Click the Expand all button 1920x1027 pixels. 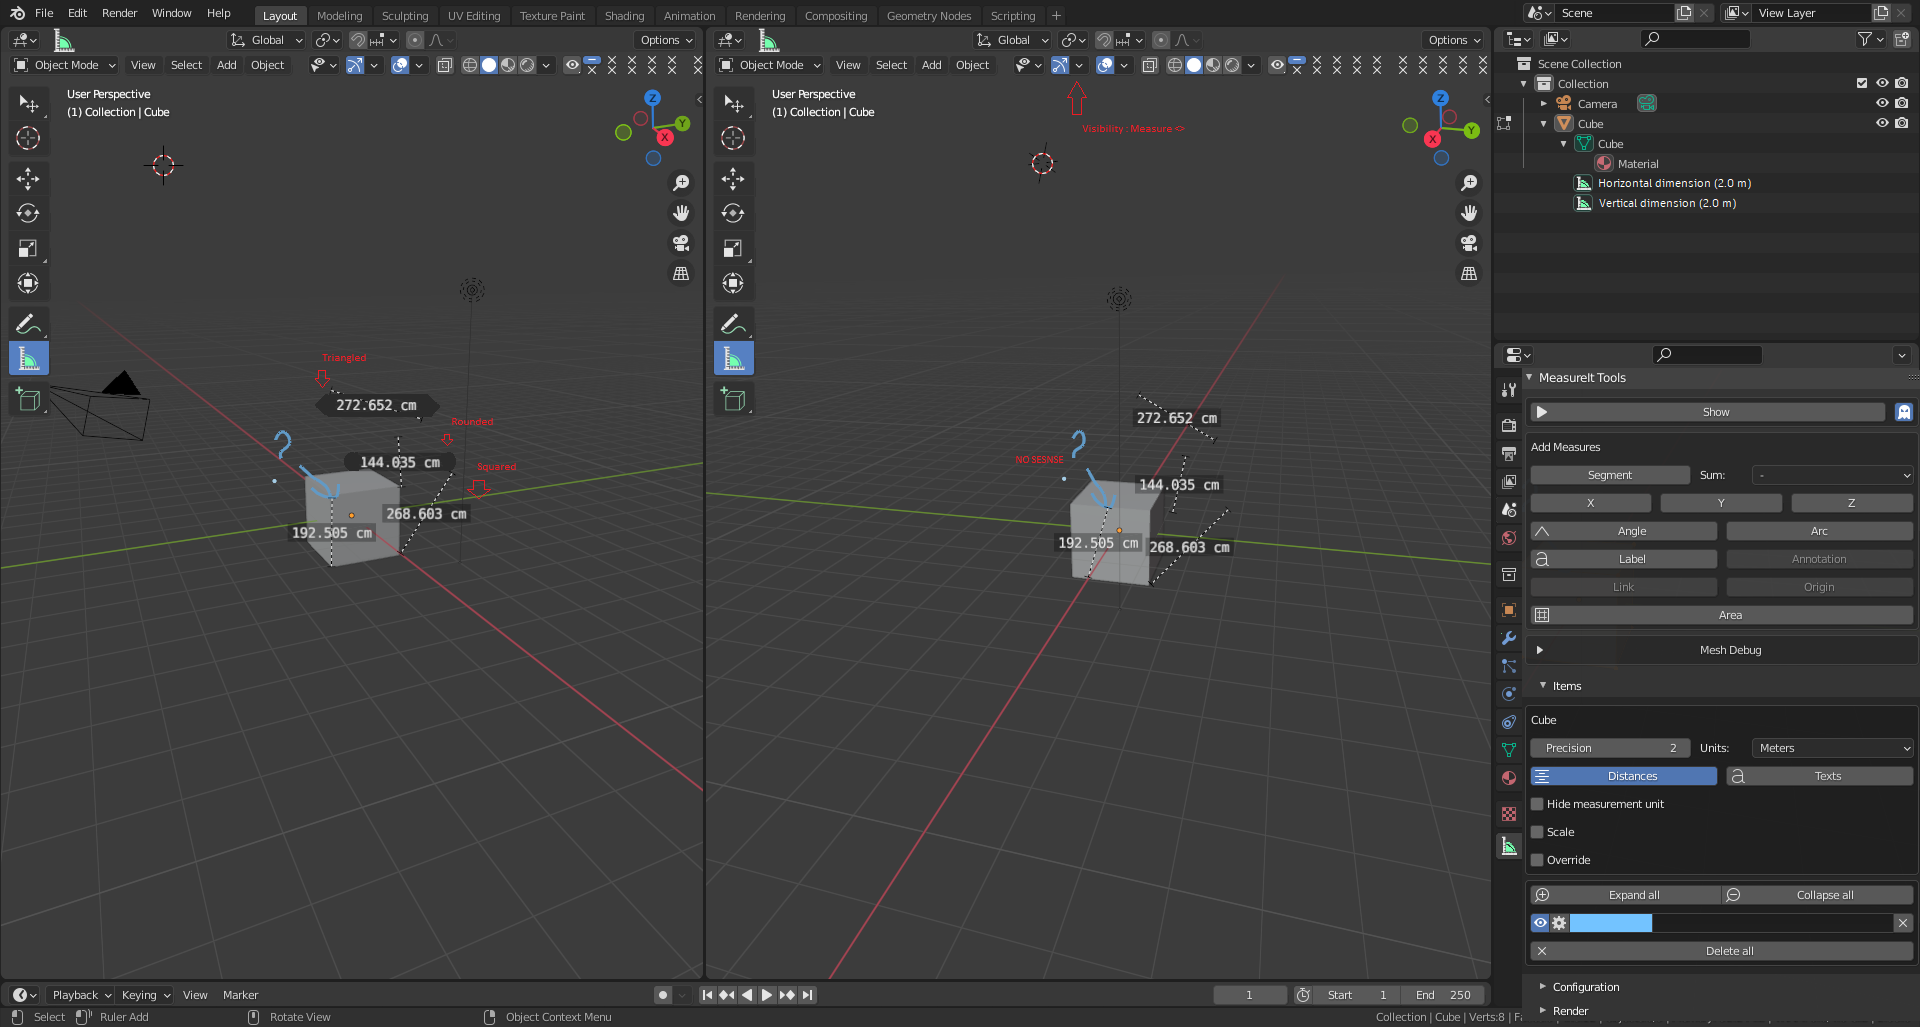tap(1625, 895)
